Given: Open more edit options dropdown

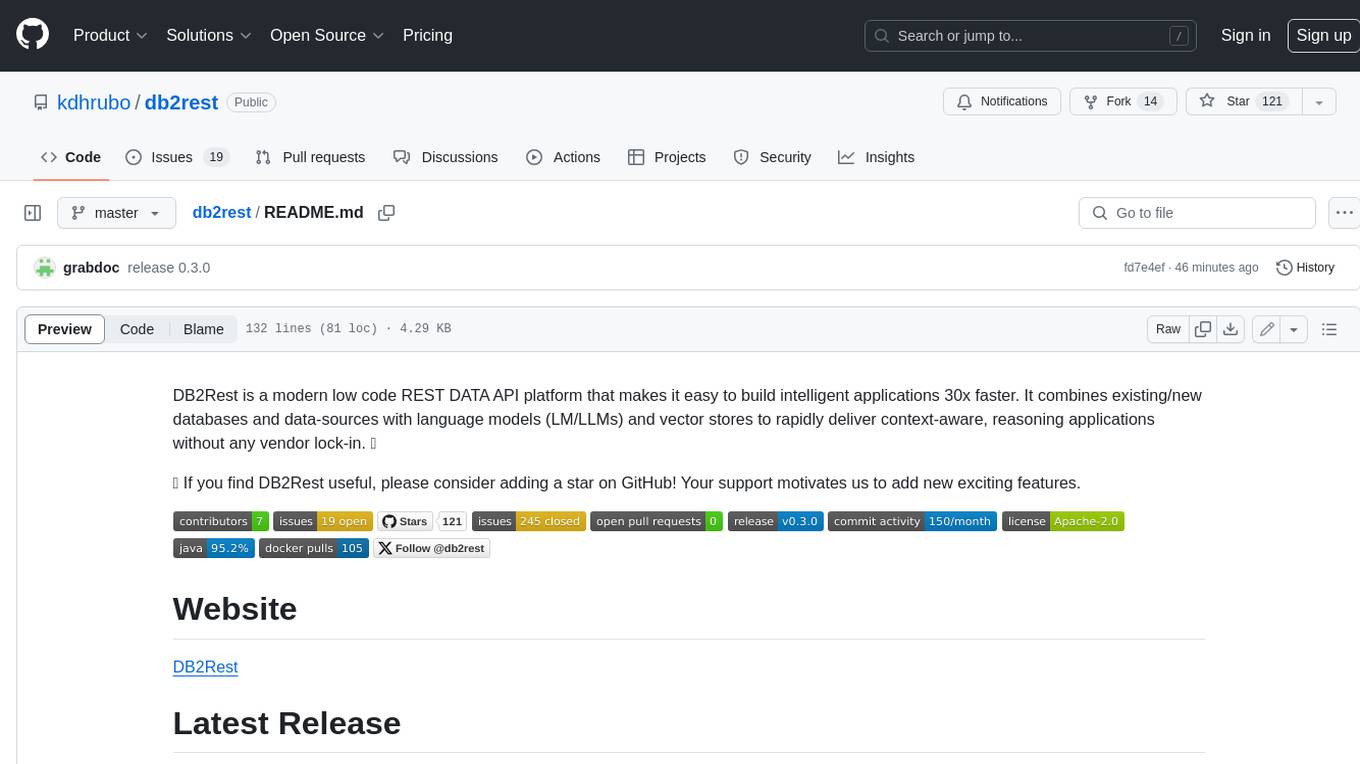Looking at the screenshot, I should (x=1294, y=329).
